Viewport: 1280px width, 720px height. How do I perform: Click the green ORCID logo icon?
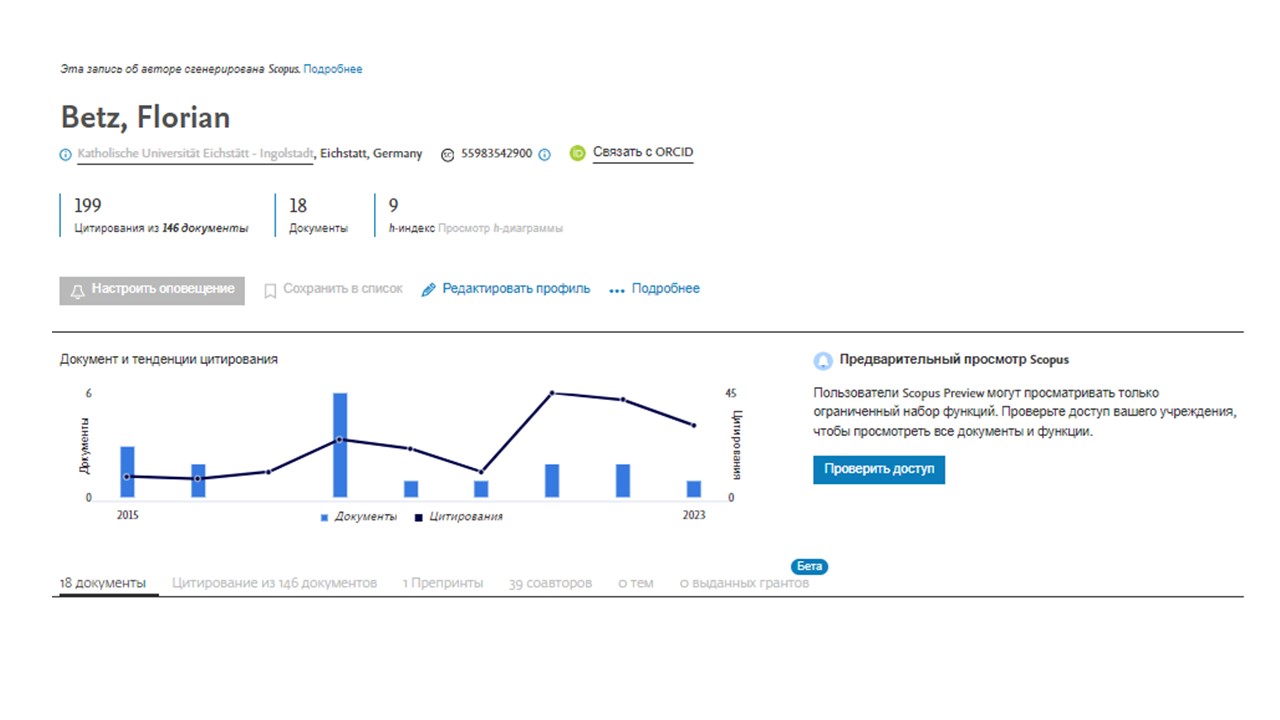click(x=577, y=154)
